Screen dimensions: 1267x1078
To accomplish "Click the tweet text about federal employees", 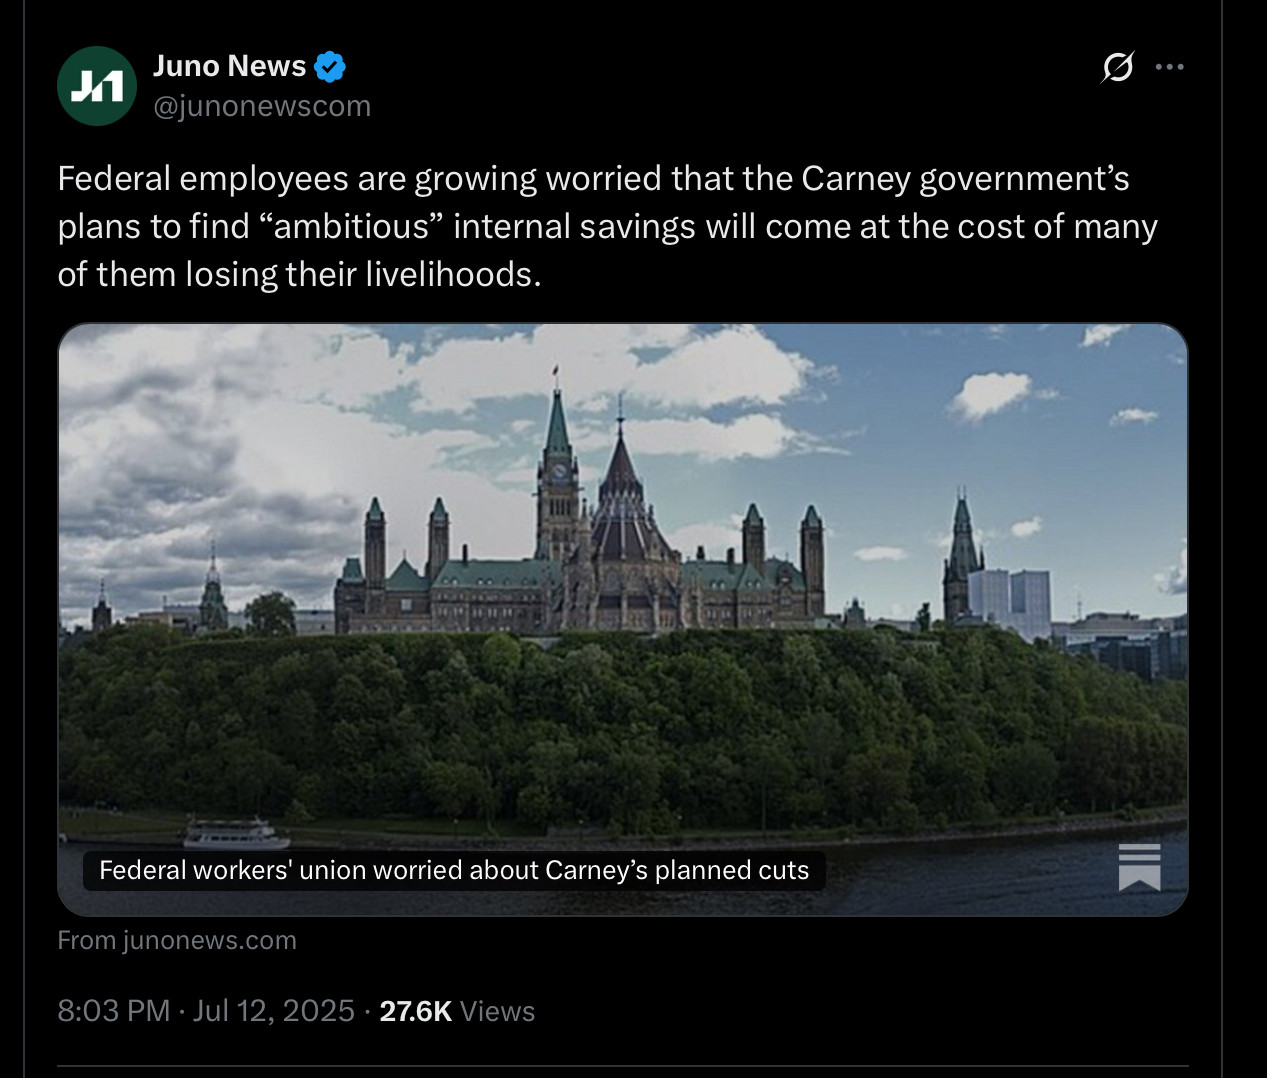I will coord(600,226).
